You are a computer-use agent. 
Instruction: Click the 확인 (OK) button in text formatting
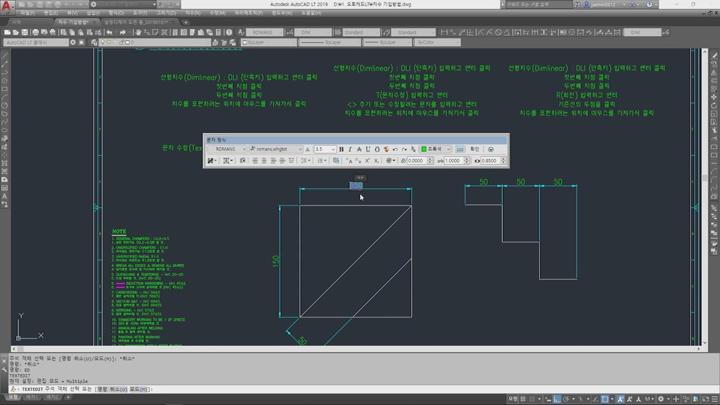475,149
